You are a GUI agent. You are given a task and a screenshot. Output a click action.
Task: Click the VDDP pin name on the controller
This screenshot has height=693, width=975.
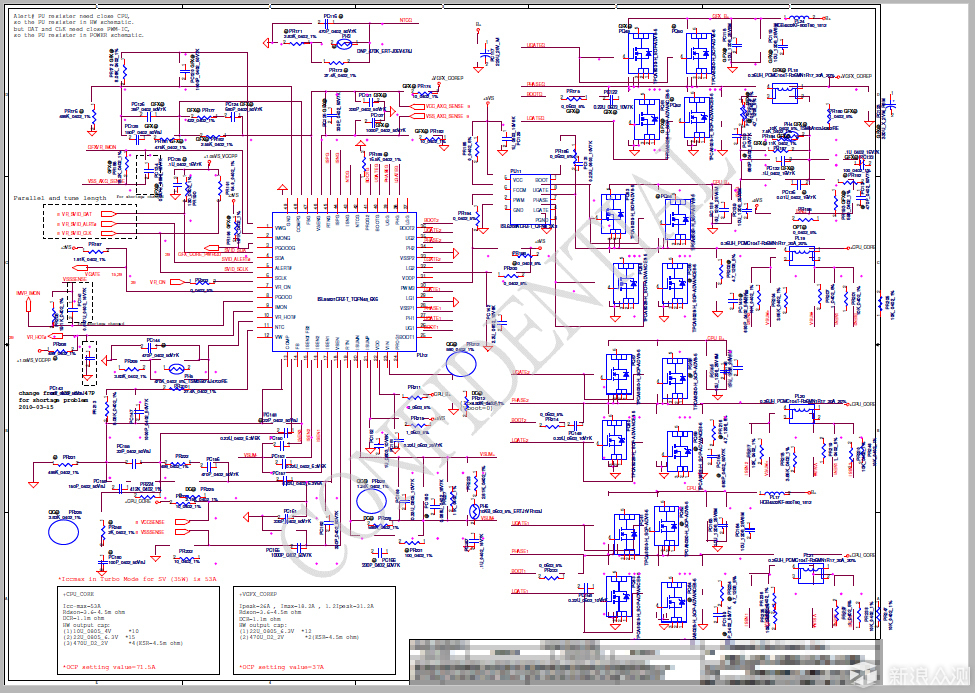pos(409,278)
